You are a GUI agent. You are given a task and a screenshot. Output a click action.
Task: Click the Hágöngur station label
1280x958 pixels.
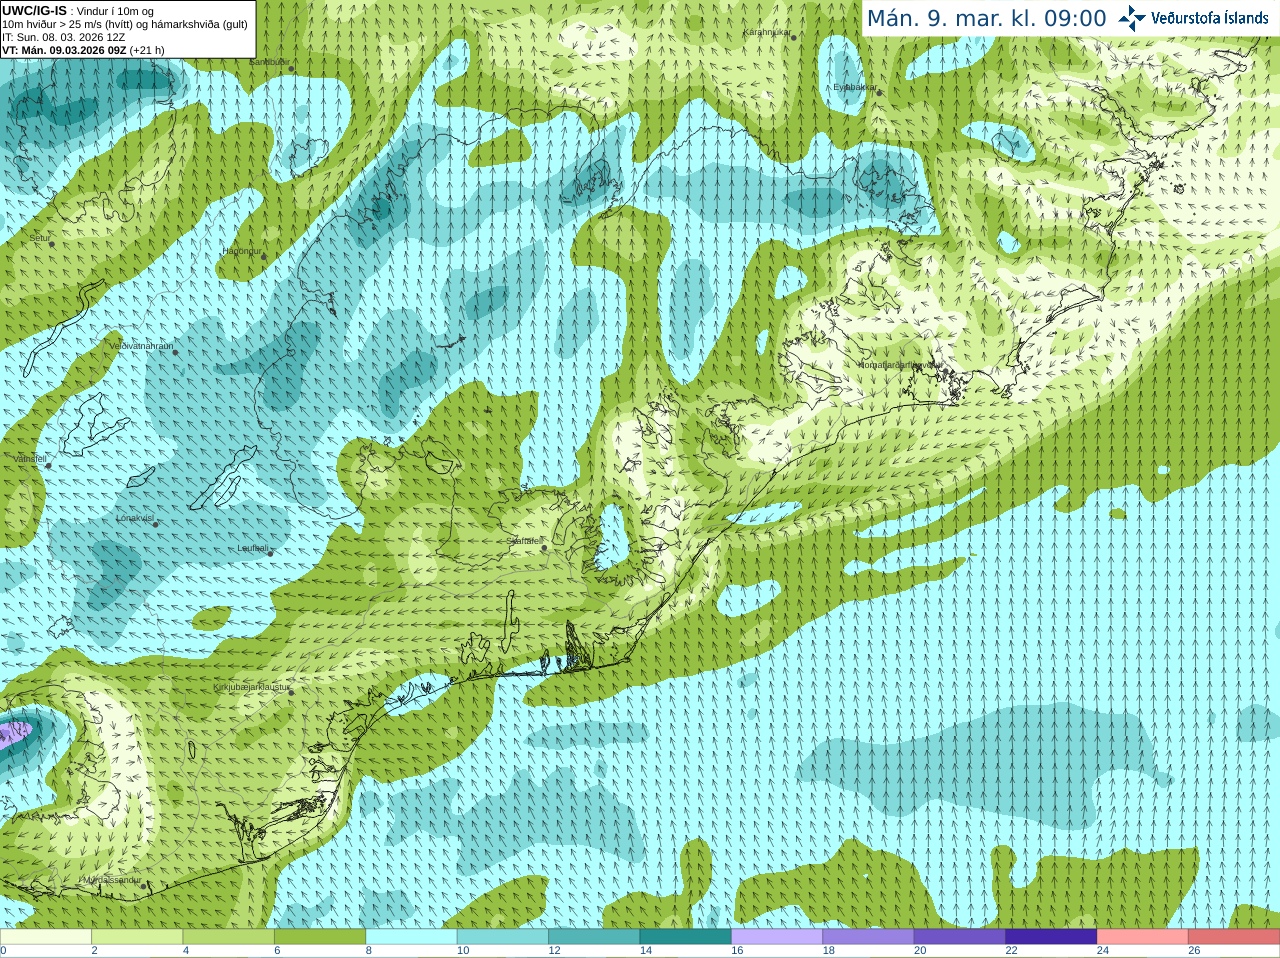(x=242, y=251)
